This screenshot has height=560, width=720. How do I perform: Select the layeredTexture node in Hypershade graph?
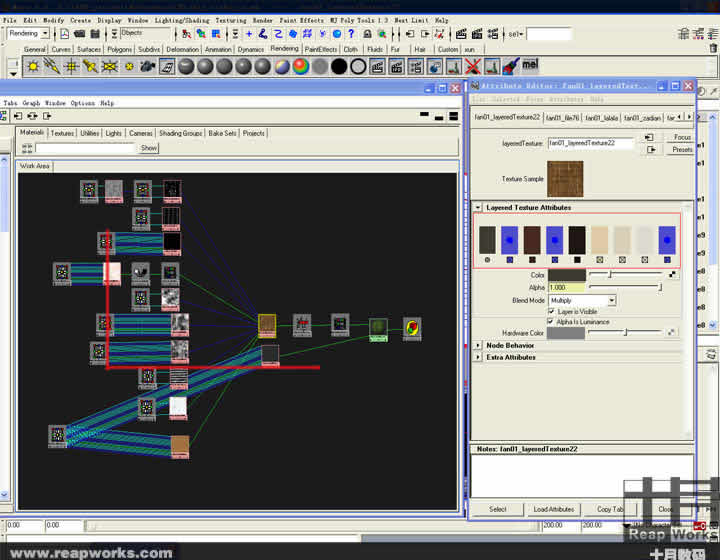[267, 324]
